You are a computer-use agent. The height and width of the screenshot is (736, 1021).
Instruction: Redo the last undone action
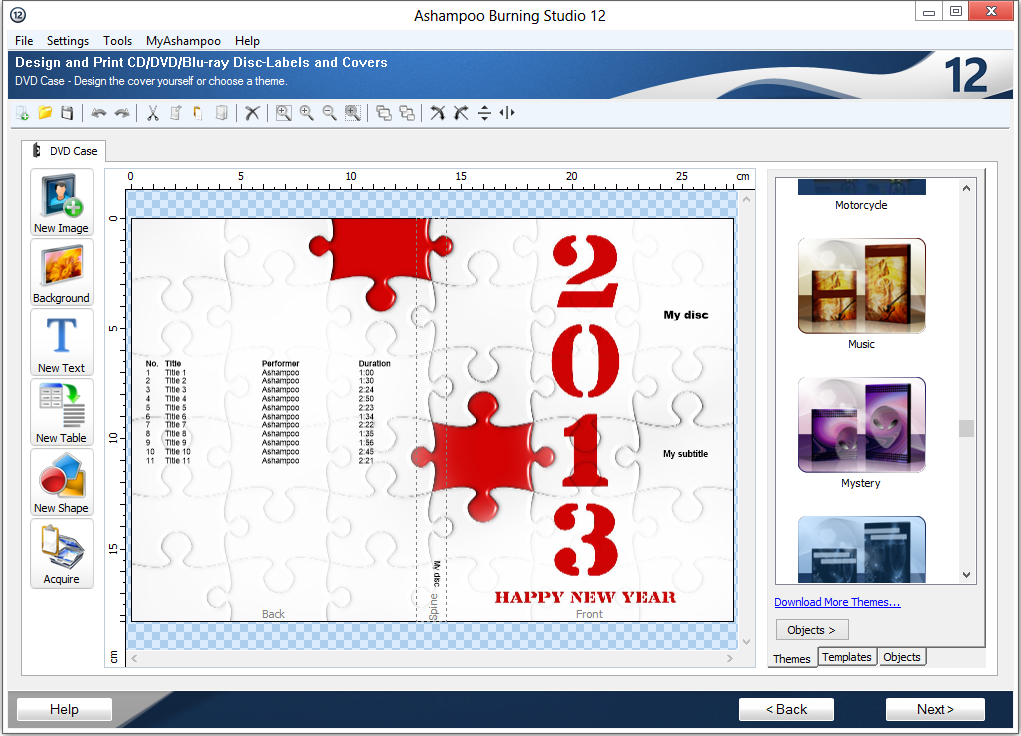click(x=122, y=113)
